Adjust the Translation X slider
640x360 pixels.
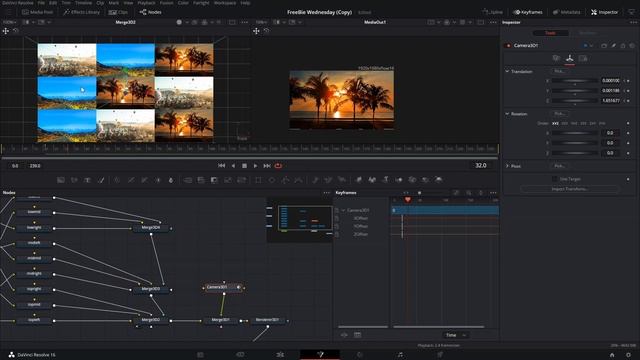[575, 81]
